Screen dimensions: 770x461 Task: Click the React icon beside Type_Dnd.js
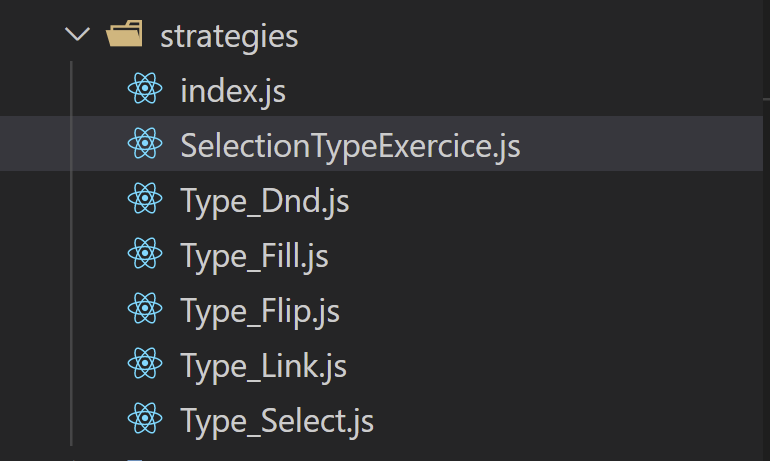[145, 201]
